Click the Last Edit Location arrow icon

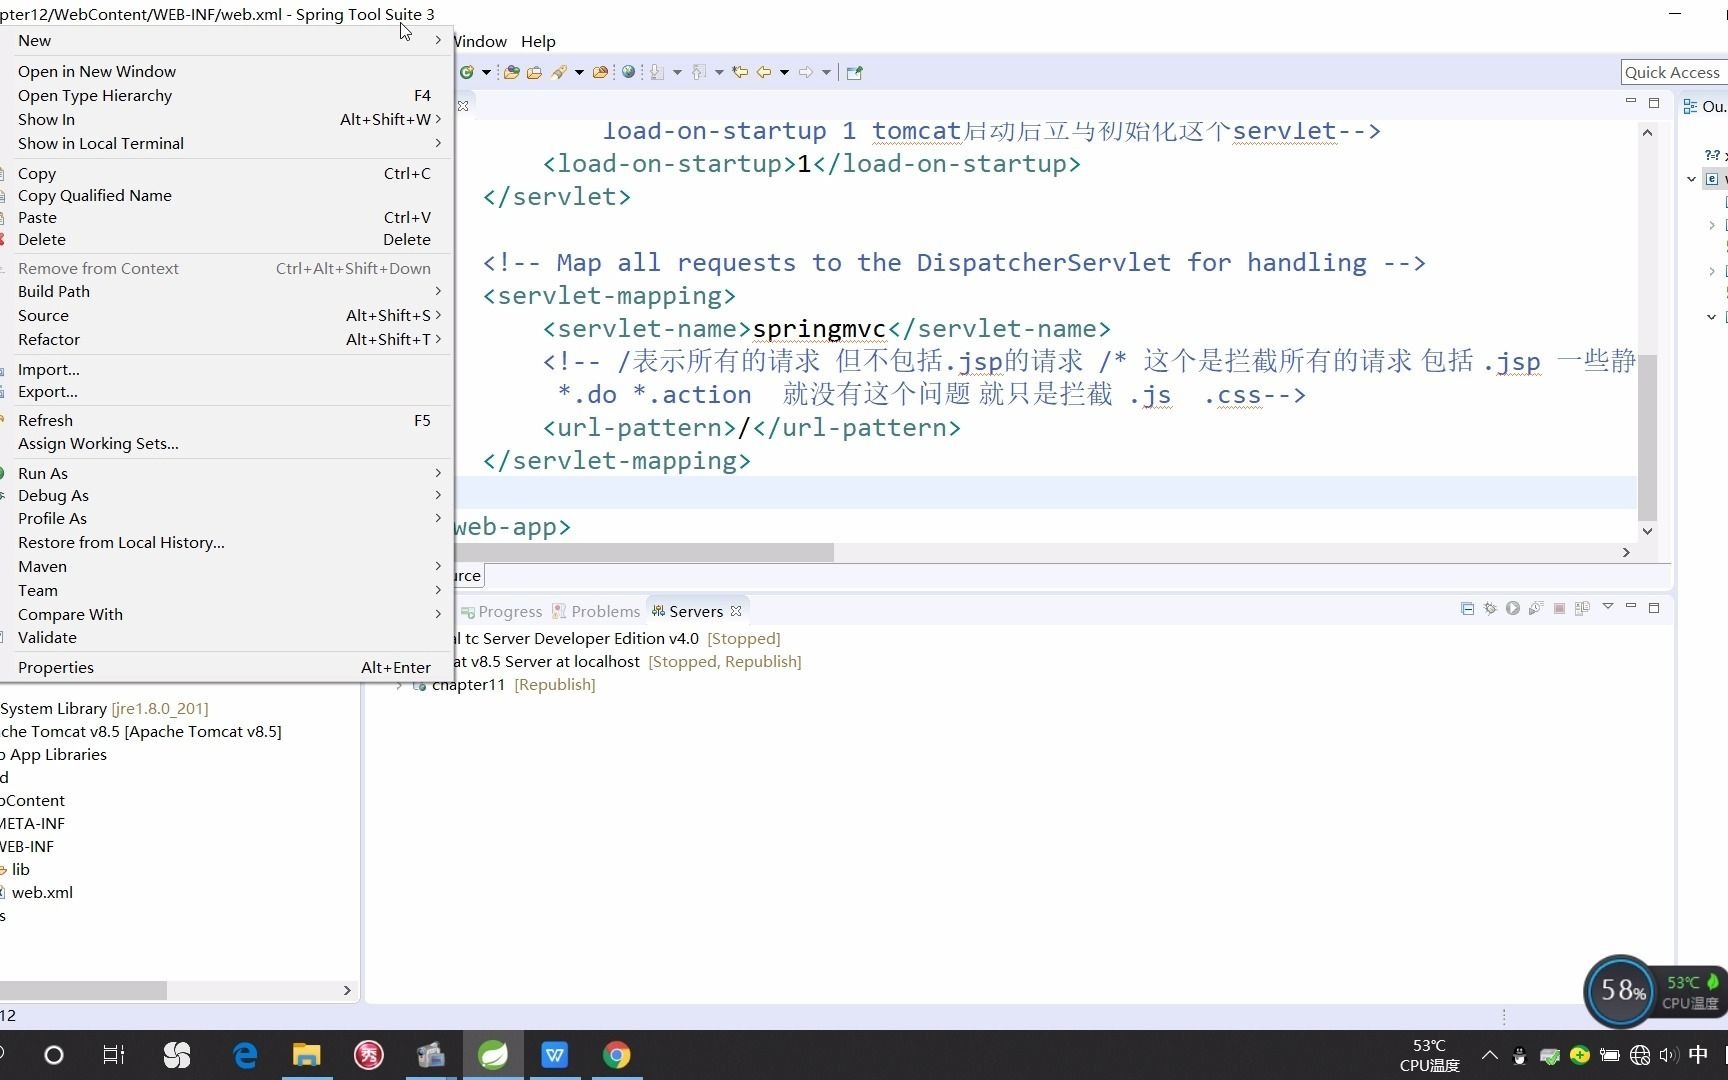pos(740,72)
